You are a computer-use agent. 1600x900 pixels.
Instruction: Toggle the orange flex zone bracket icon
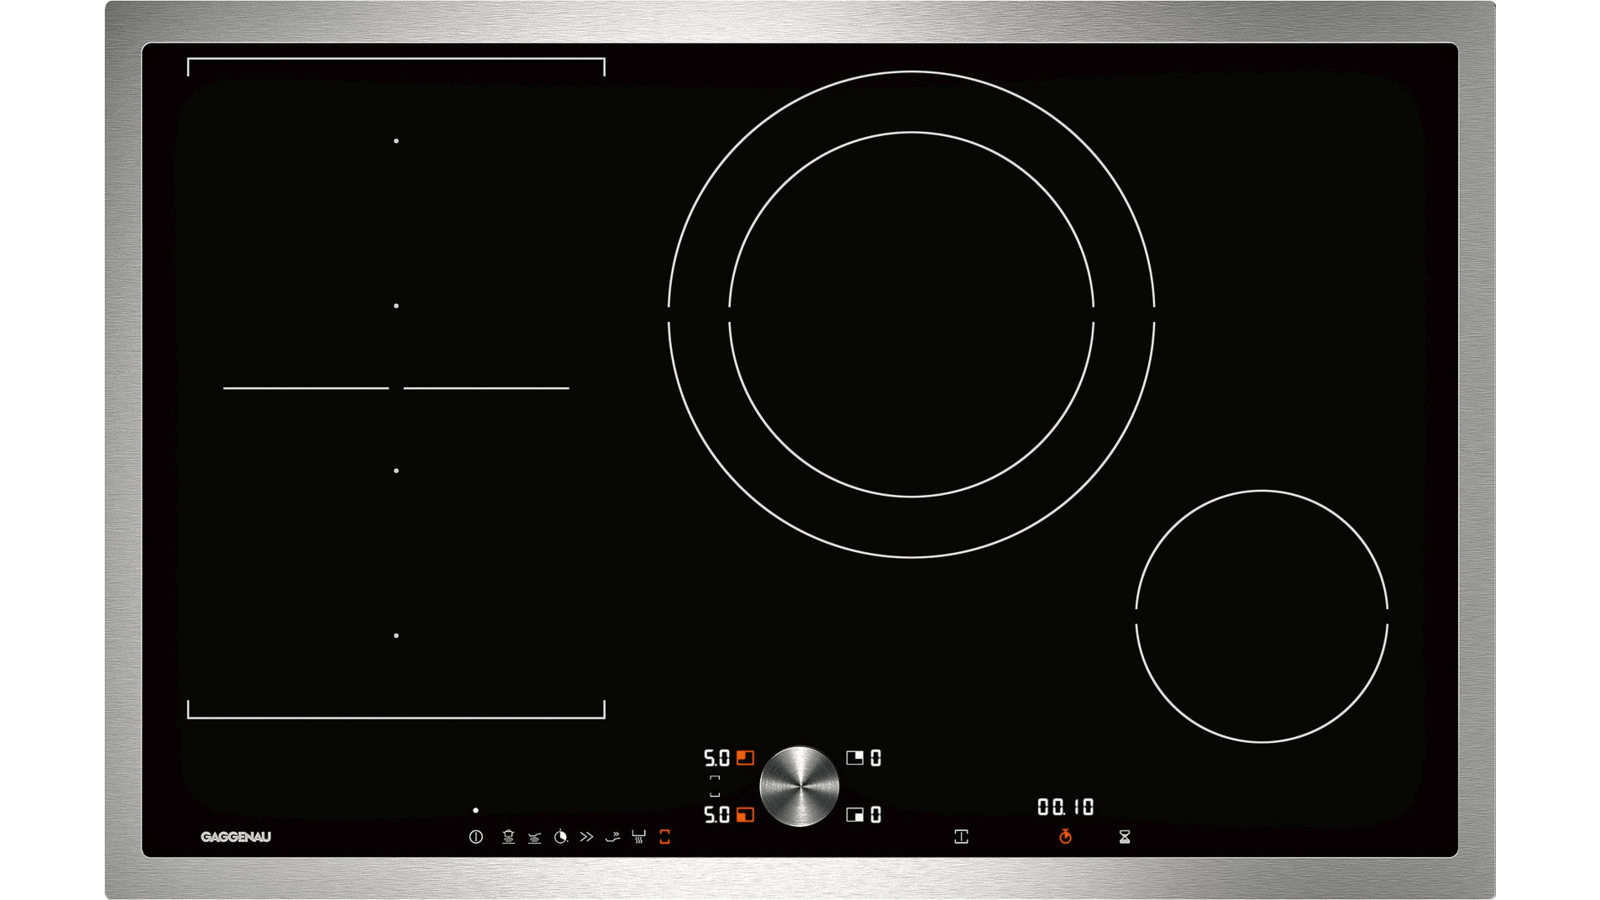(x=665, y=836)
